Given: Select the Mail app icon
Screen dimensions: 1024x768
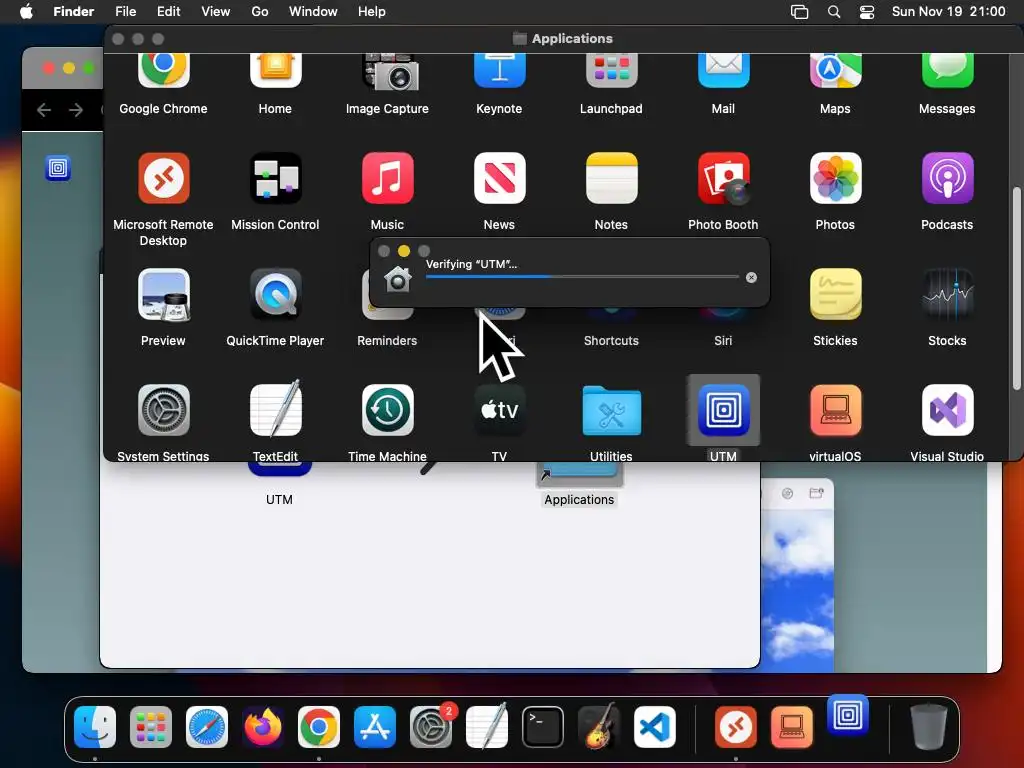Looking at the screenshot, I should tap(723, 71).
